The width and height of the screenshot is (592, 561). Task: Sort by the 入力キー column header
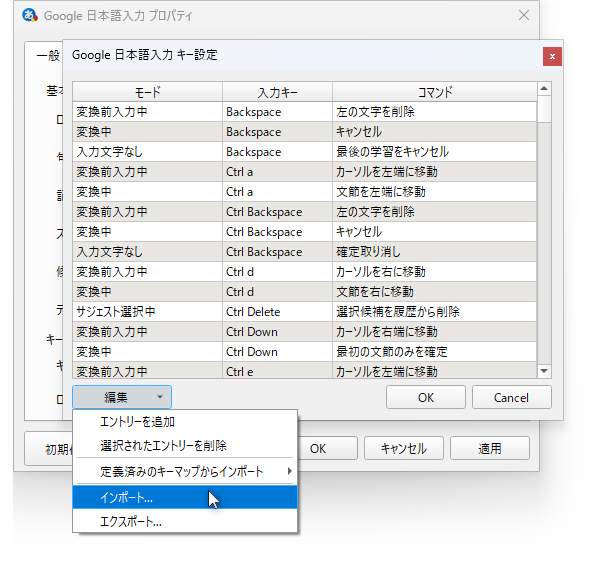pyautogui.click(x=278, y=92)
